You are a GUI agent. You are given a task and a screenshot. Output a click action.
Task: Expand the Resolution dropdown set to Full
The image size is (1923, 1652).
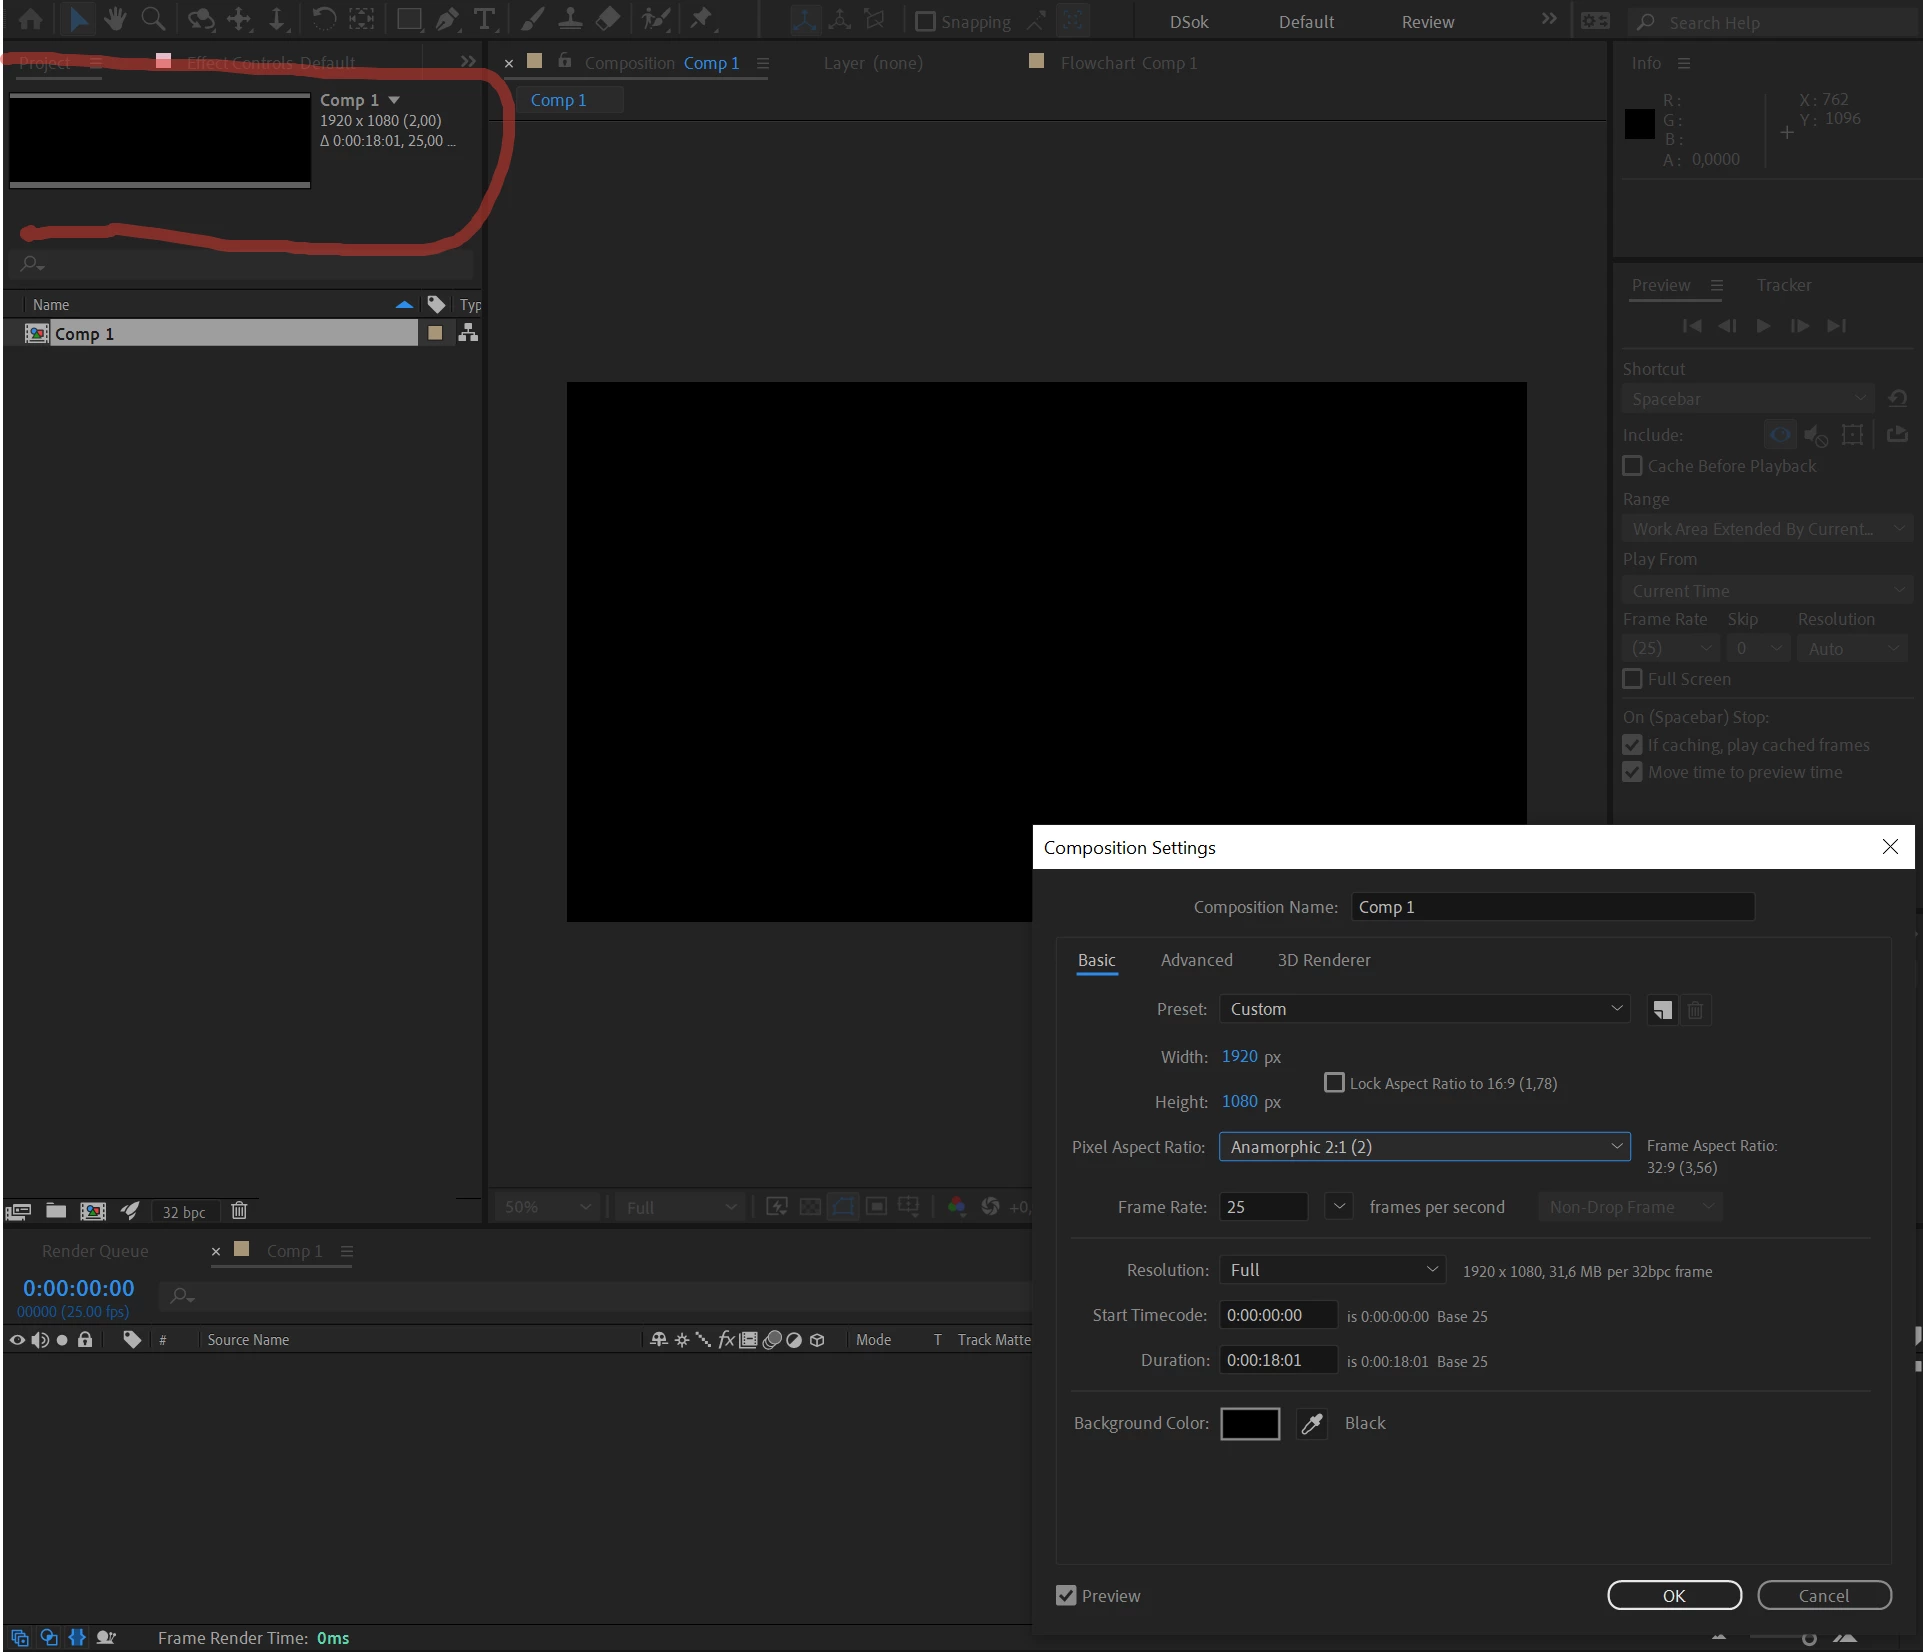(x=1332, y=1270)
